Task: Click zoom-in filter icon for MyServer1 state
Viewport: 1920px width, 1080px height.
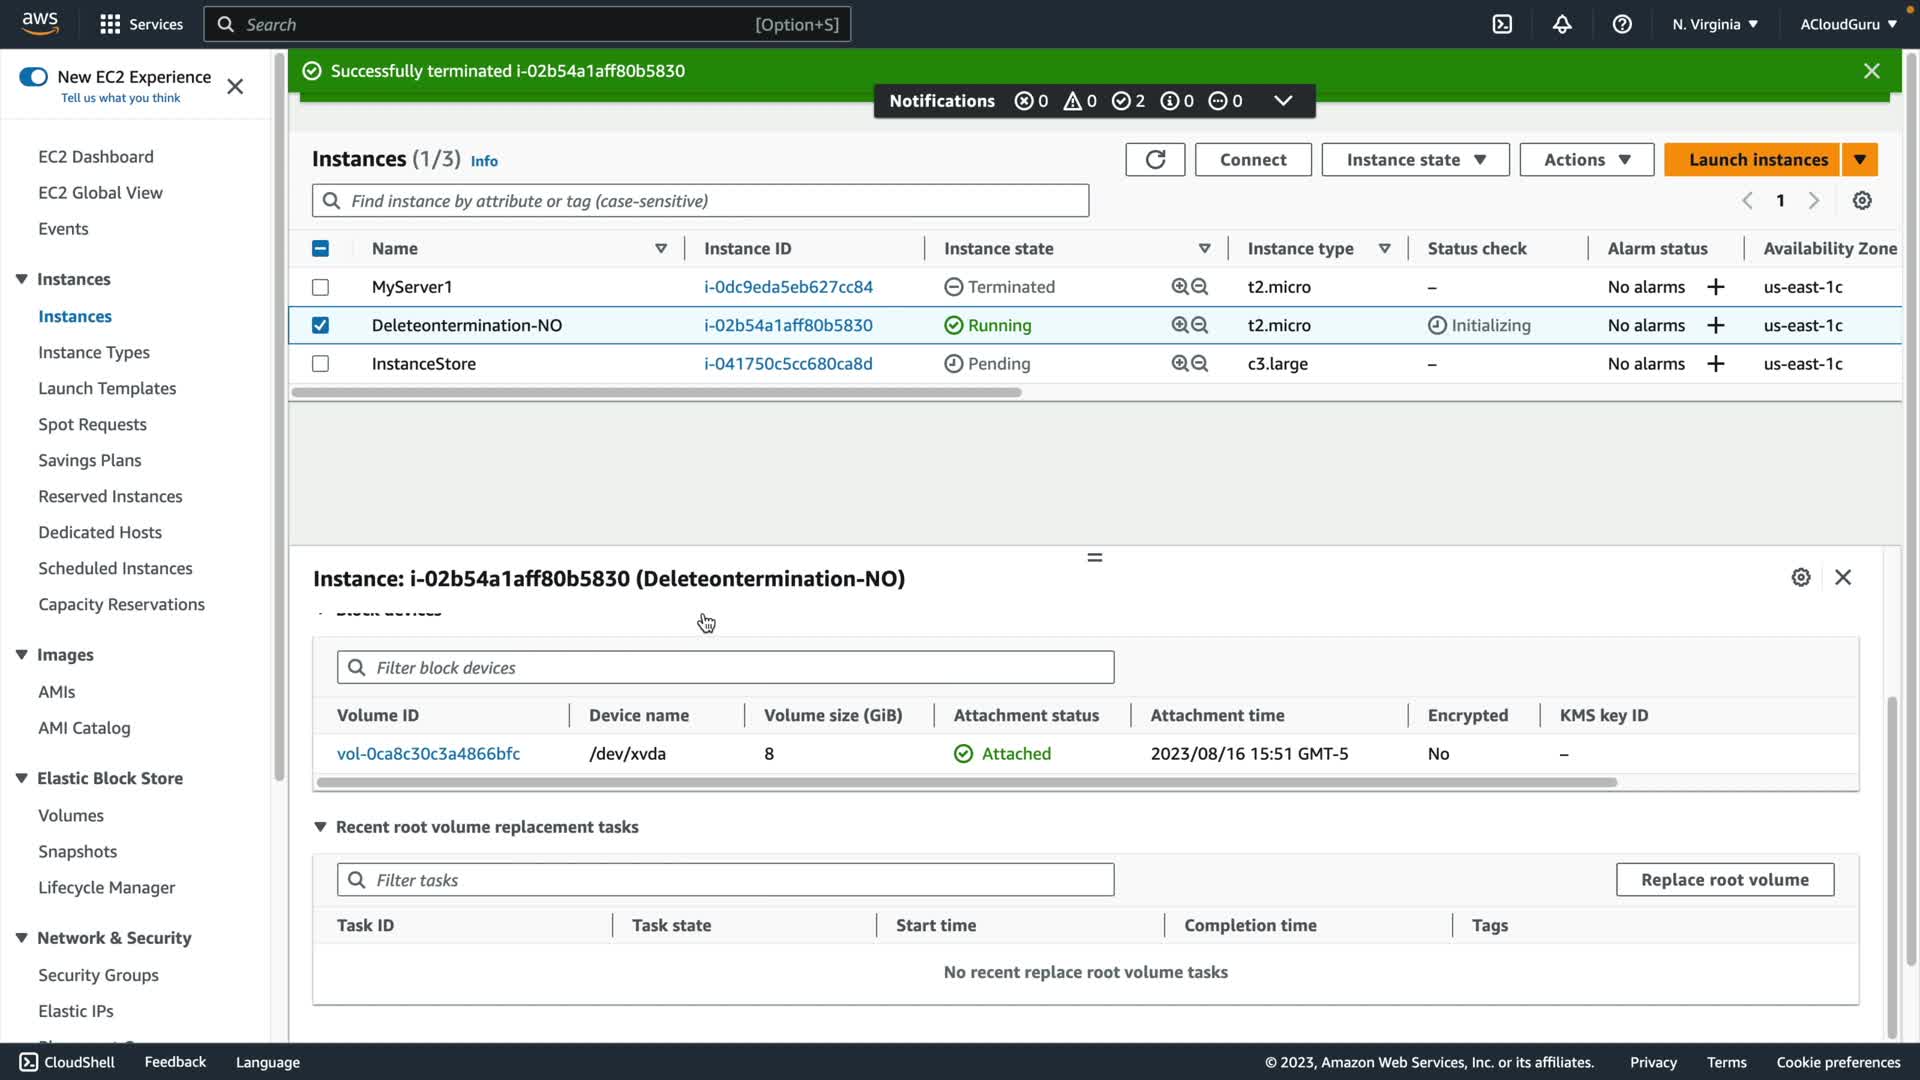Action: [x=1180, y=287]
